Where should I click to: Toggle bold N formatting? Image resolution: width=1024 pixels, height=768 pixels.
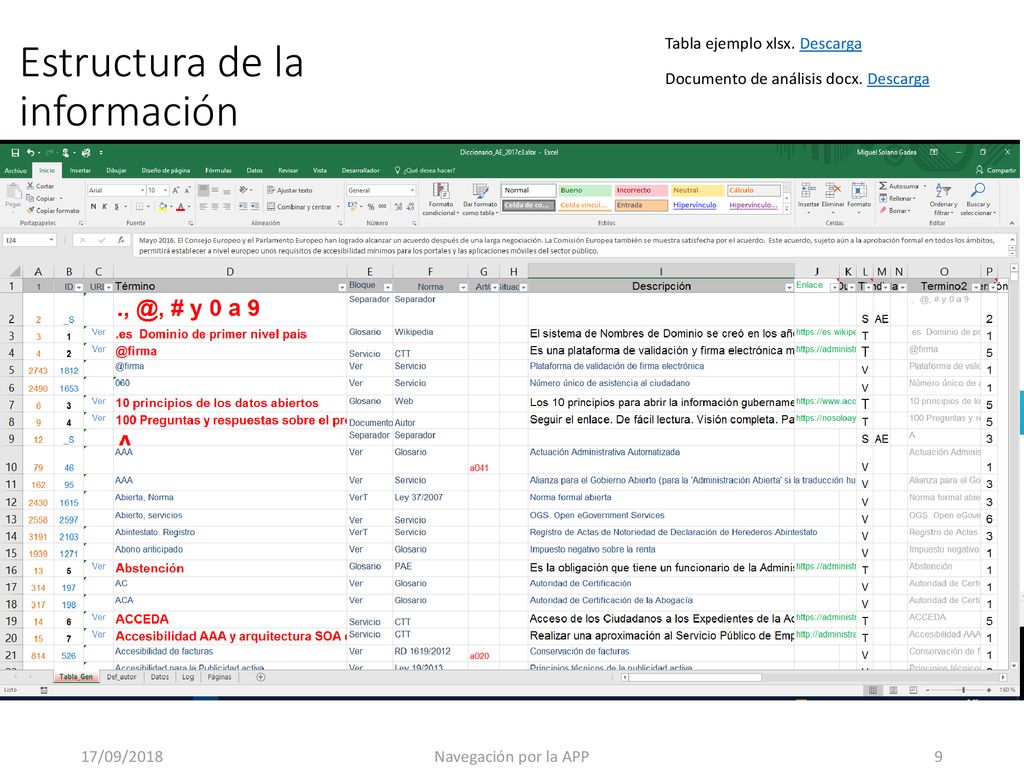(x=93, y=207)
